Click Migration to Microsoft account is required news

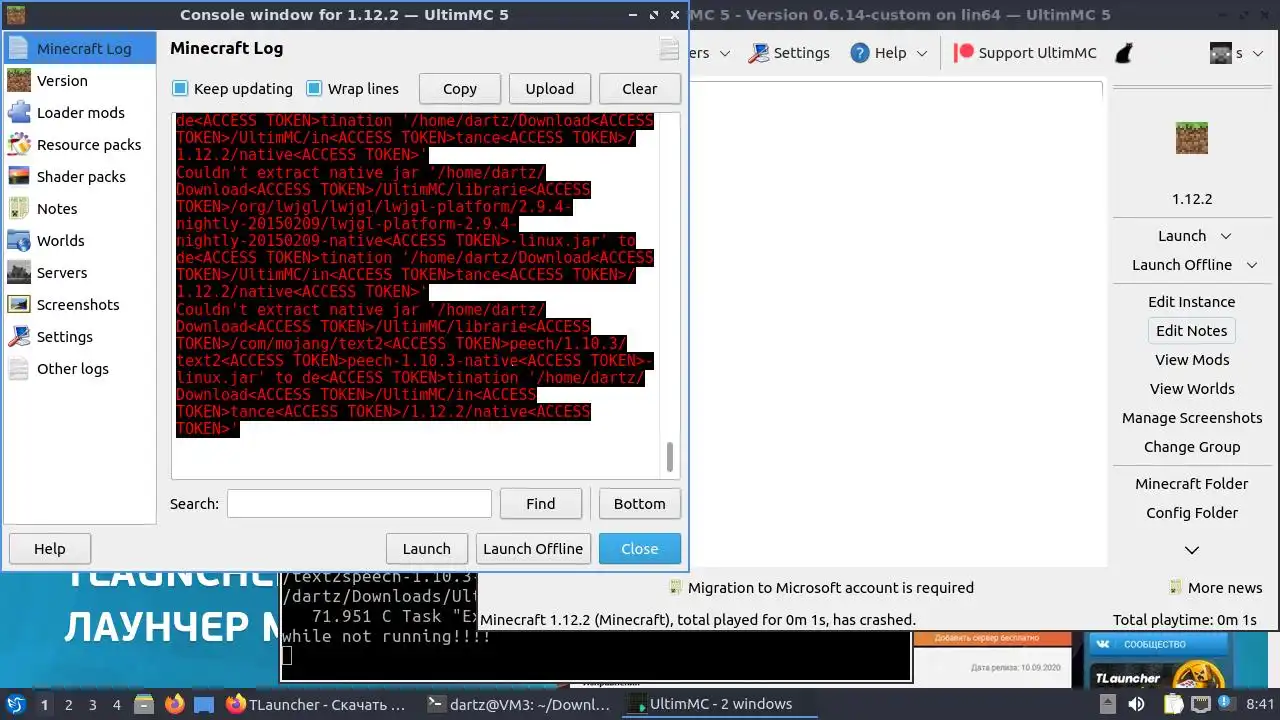(820, 588)
